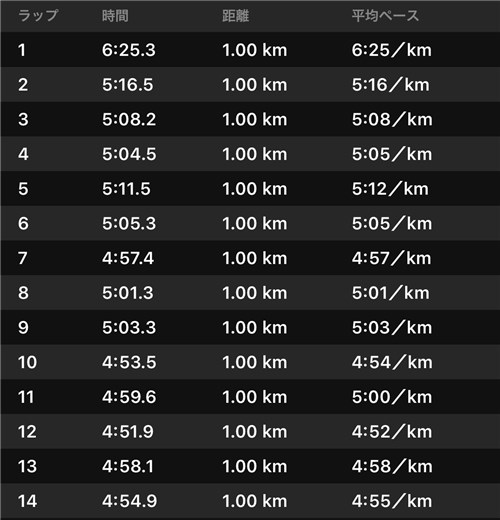The image size is (500, 520).
Task: Select lap 4 time 5:04.5
Action: click(x=129, y=154)
